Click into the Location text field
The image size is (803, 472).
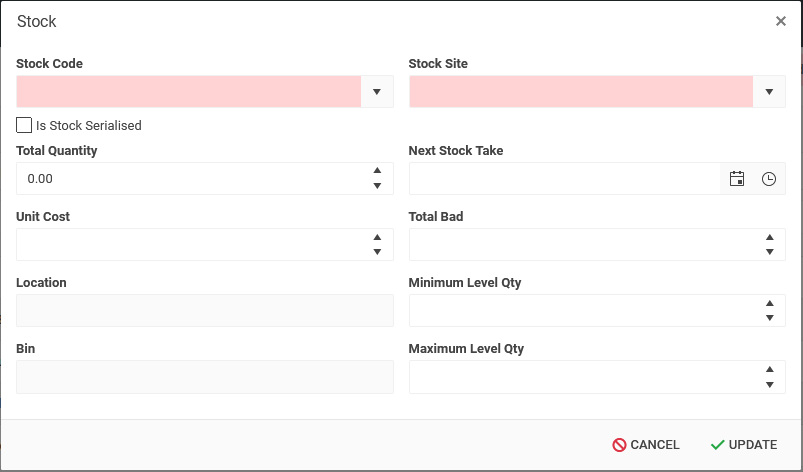click(204, 310)
